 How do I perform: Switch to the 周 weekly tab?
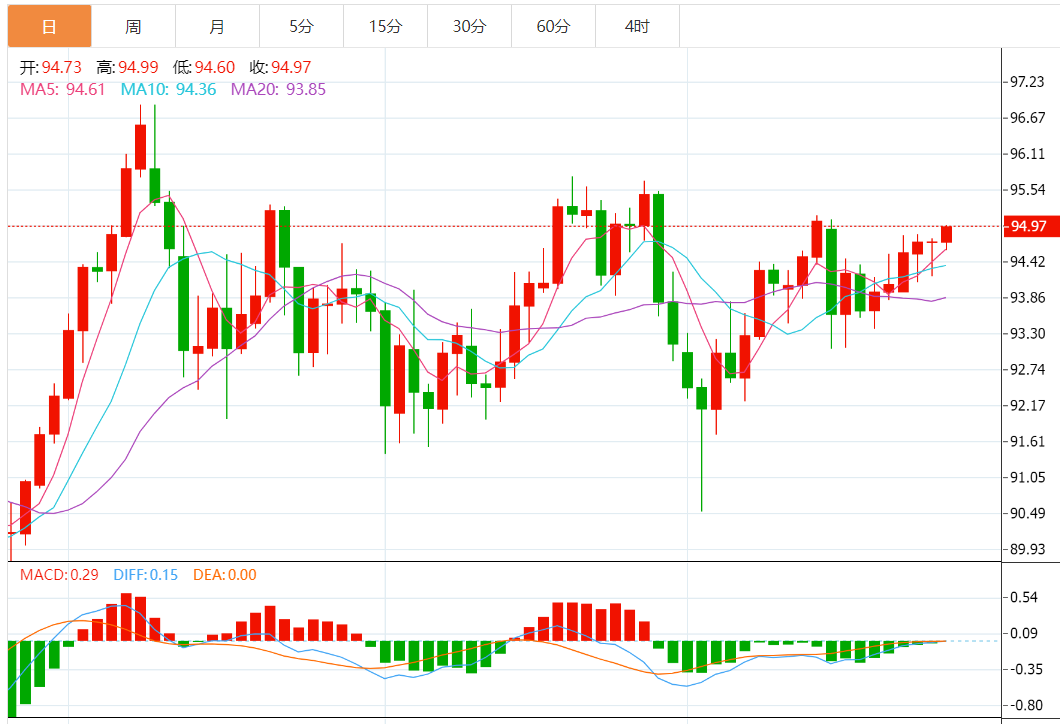133,26
